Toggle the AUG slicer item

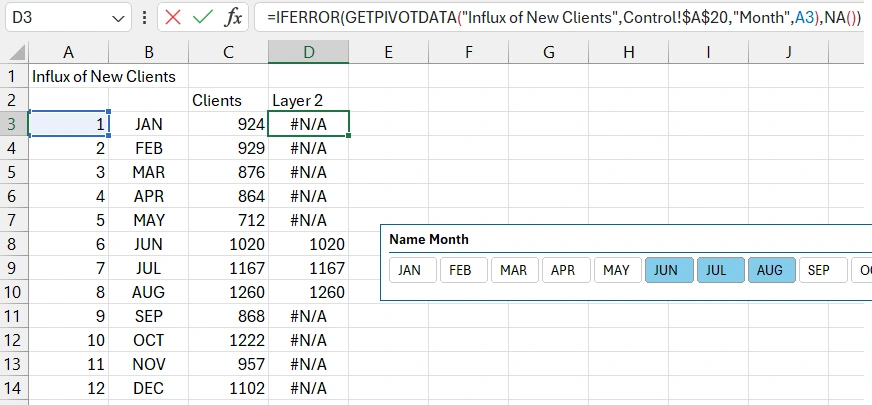point(770,270)
